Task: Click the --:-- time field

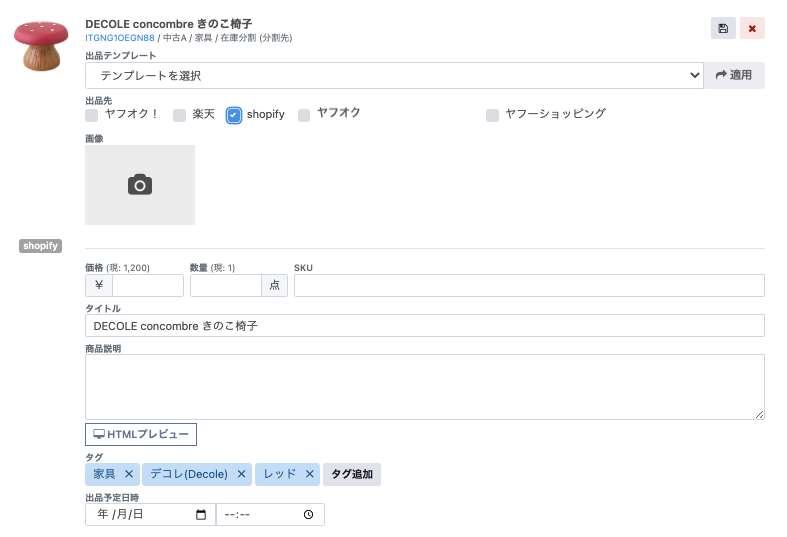Action: (270, 514)
